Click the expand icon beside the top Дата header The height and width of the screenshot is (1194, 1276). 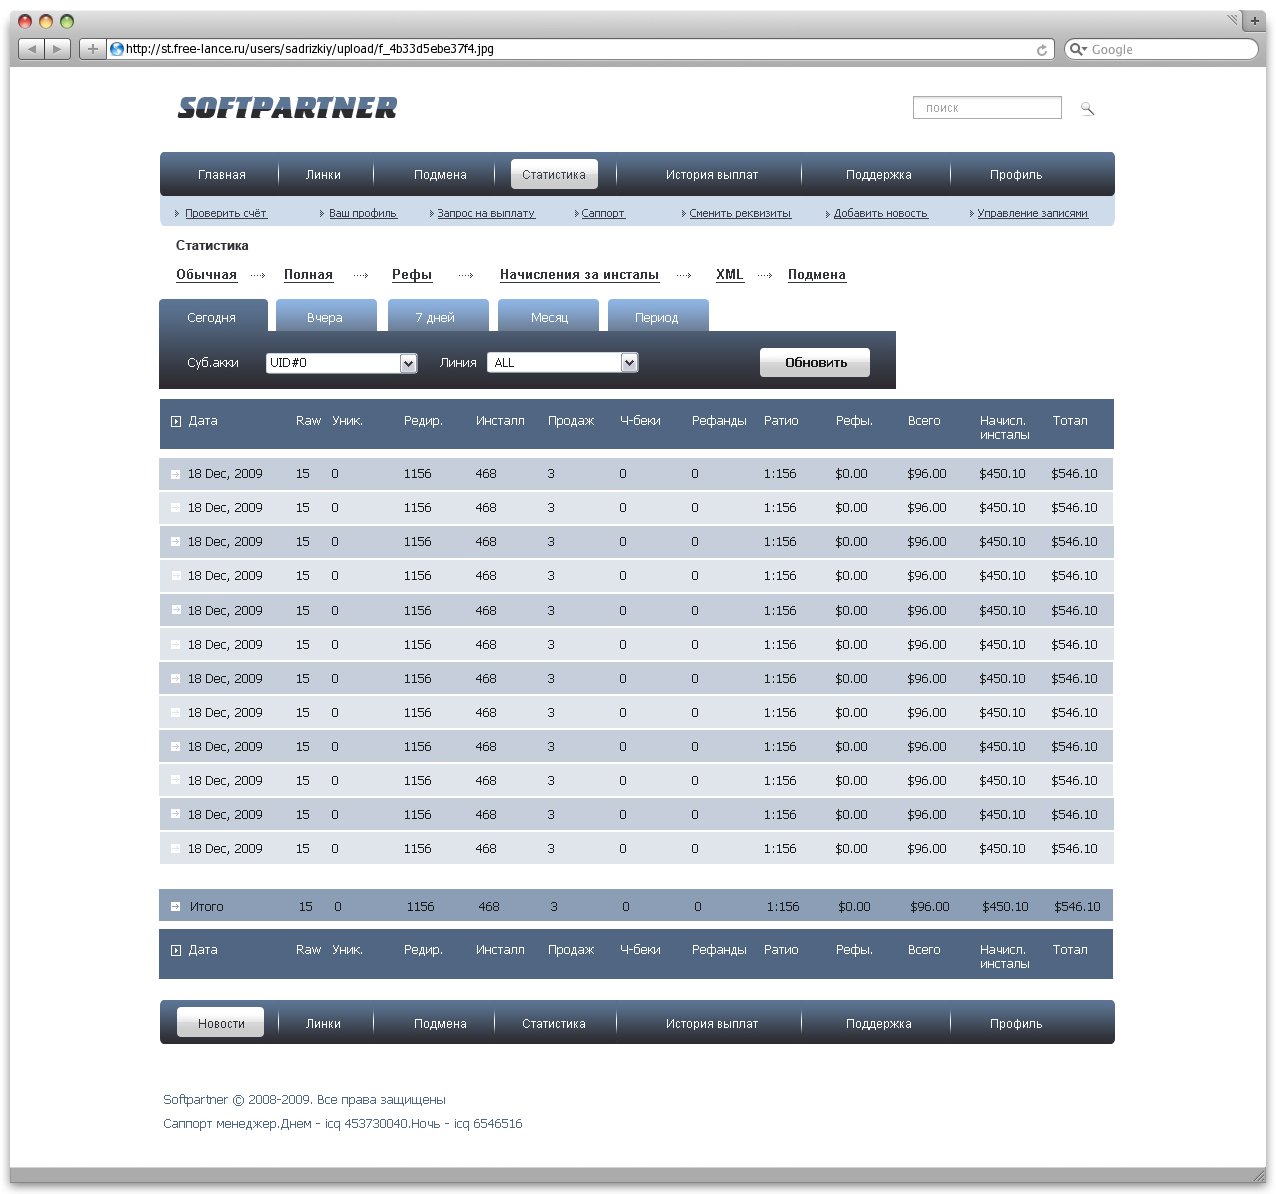pyautogui.click(x=176, y=421)
